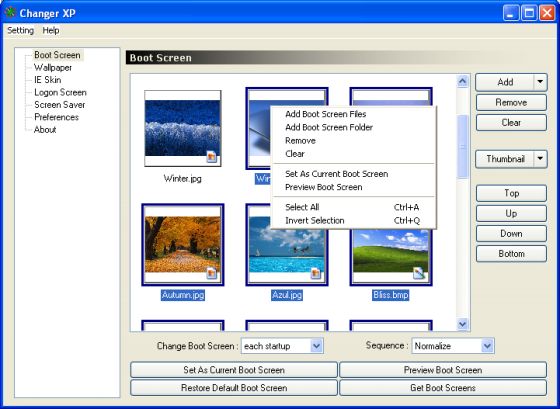The height and width of the screenshot is (409, 560).
Task: Close the Changer XP window
Action: [x=547, y=13]
